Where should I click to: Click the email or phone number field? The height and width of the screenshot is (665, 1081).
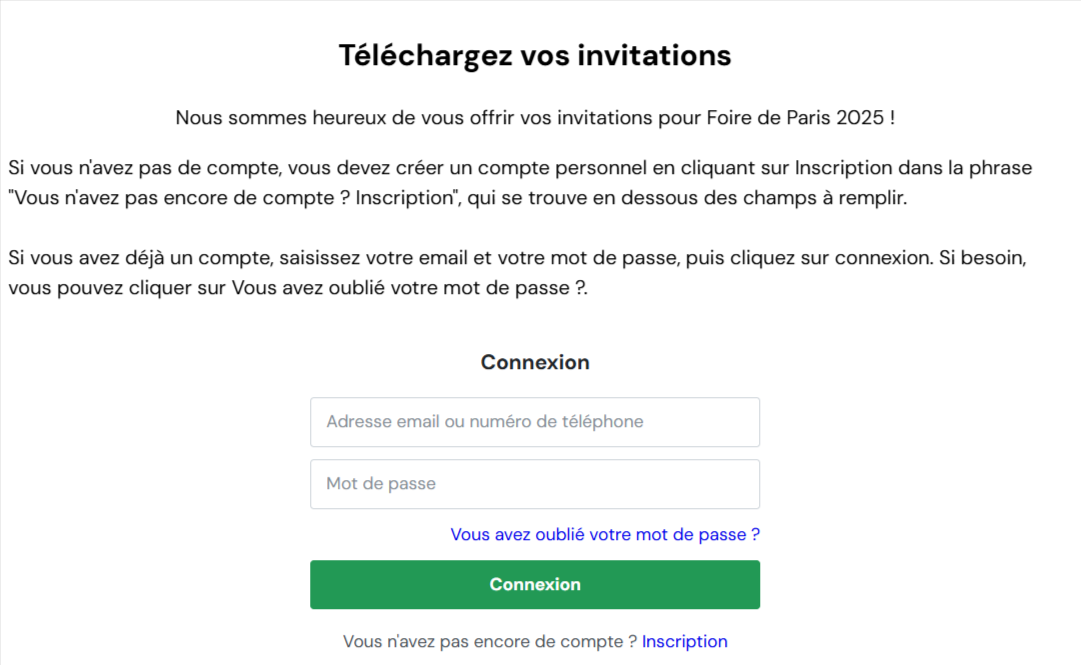pyautogui.click(x=535, y=421)
